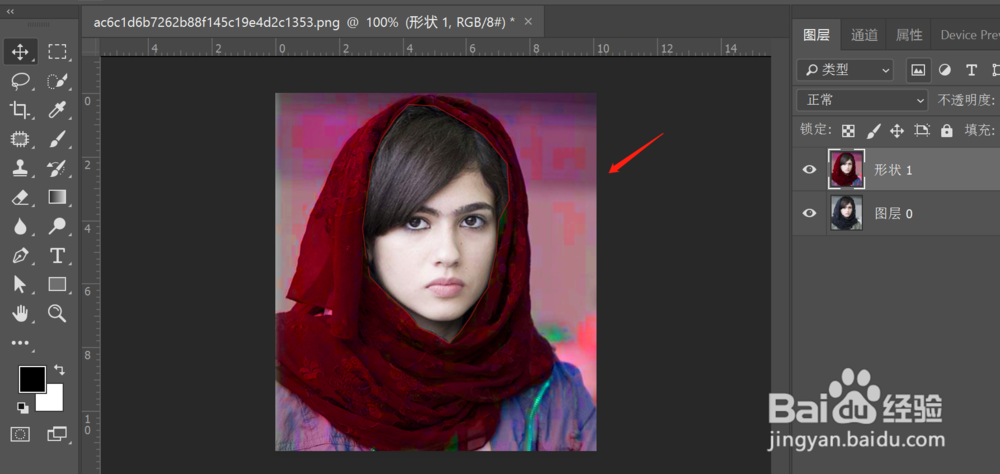Viewport: 1000px width, 474px height.
Task: Open the 类型 layer filter dropdown
Action: 845,70
